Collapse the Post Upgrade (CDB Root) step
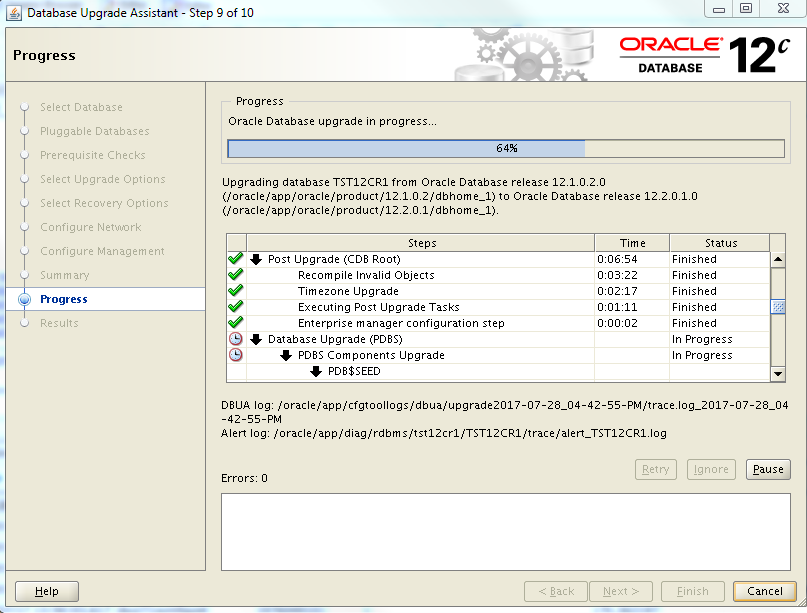The width and height of the screenshot is (807, 613). [x=256, y=260]
